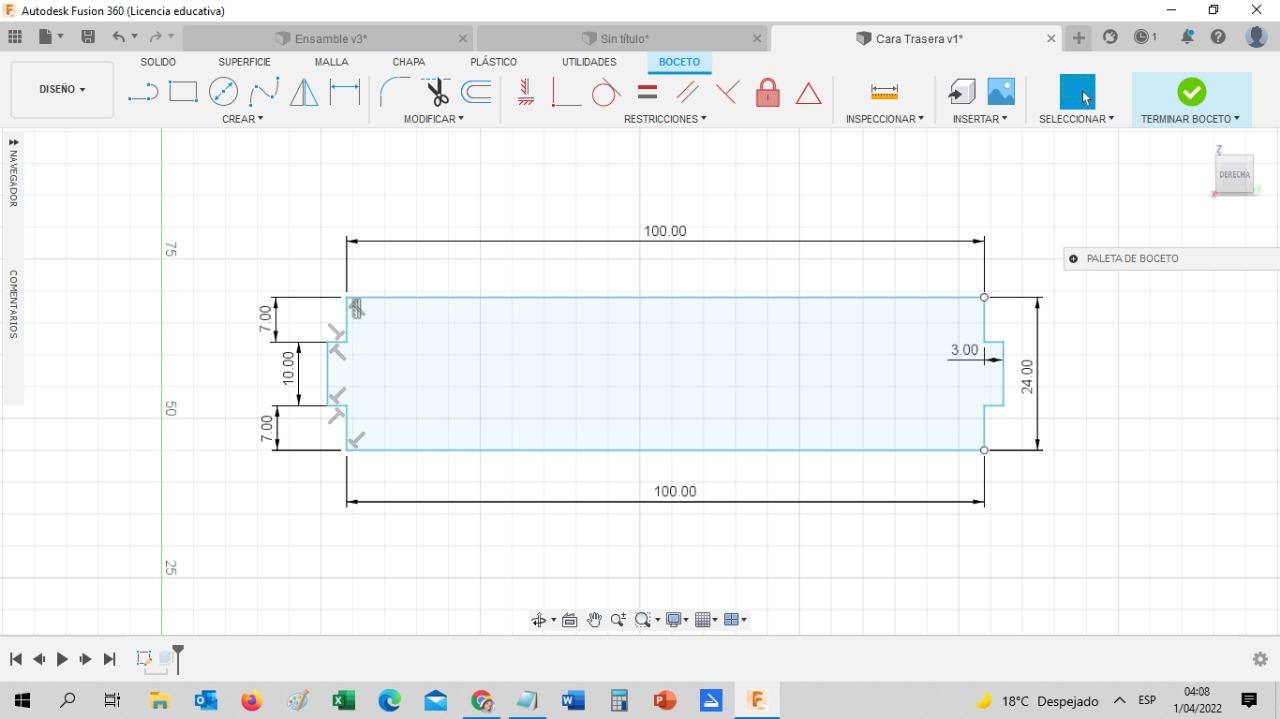Viewport: 1280px width, 719px height.
Task: Select the Line sketch tool
Action: point(143,93)
